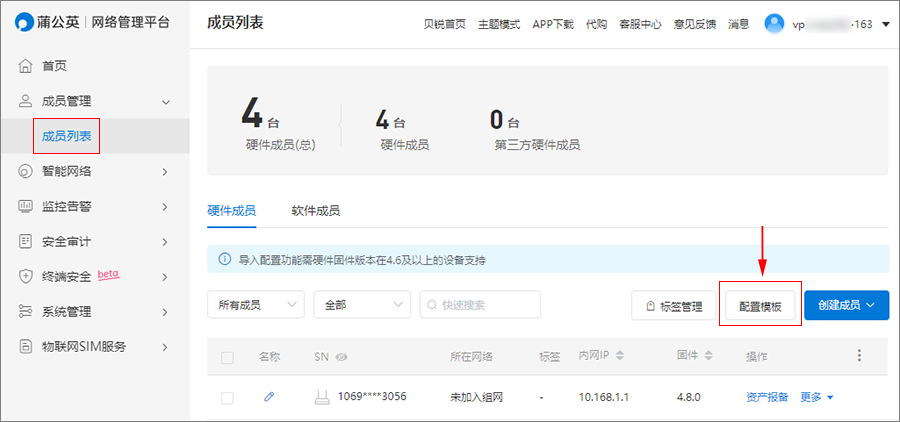The image size is (900, 422).
Task: Click the info icon in notice banner
Action: 224,260
